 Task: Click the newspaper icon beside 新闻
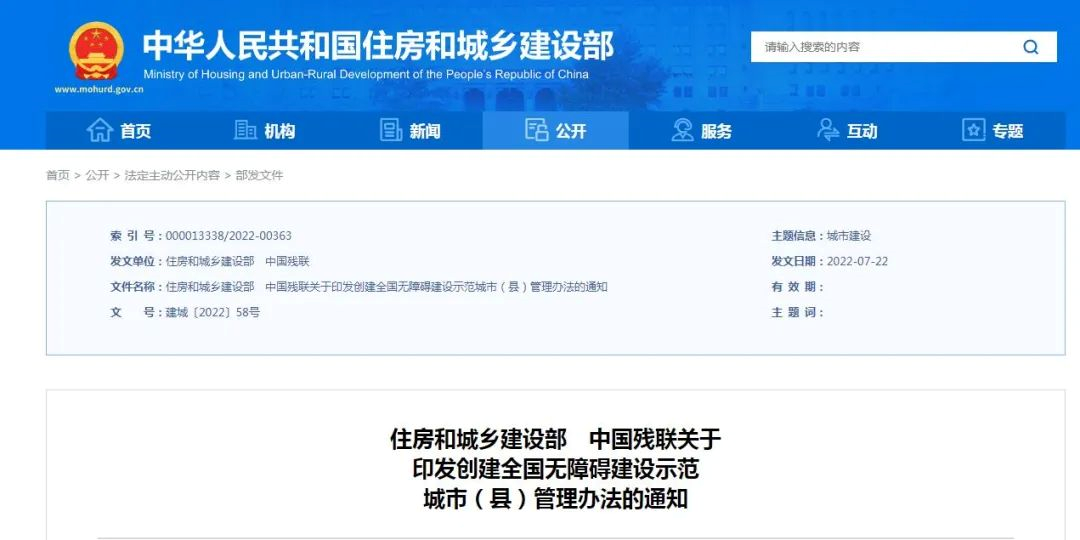(x=391, y=130)
